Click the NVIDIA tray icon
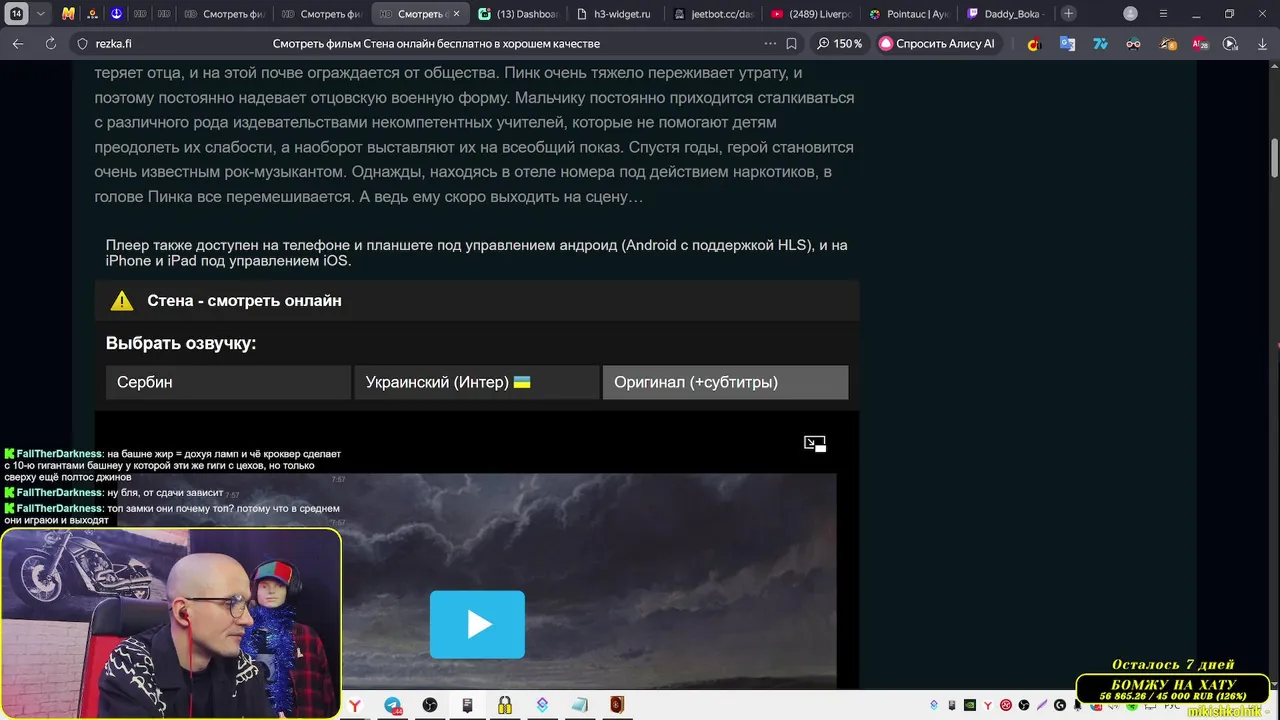Viewport: 1280px width, 720px height. click(x=970, y=705)
